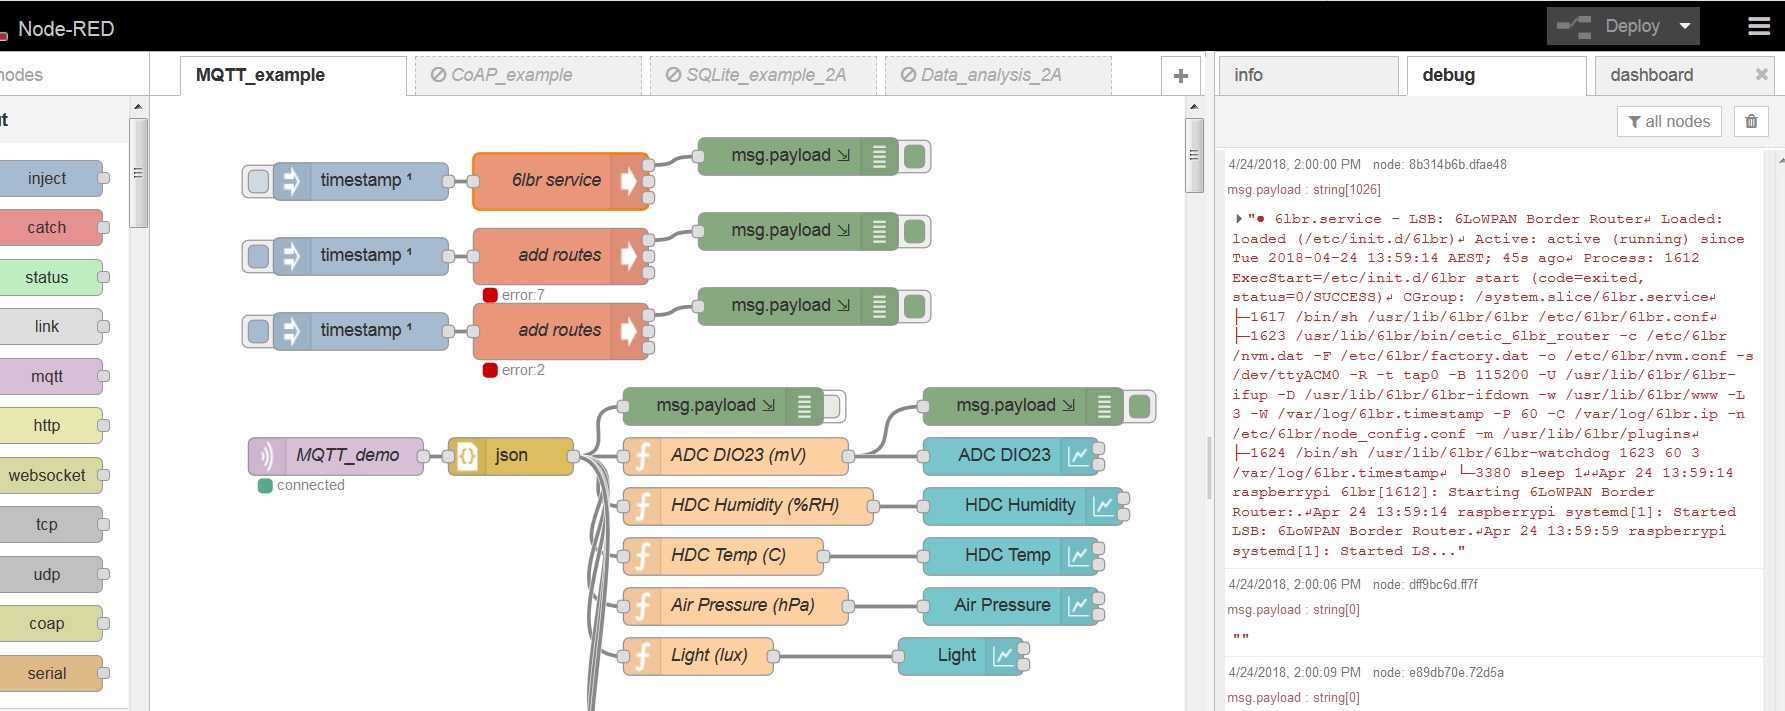
Task: Select the Air Pressure (hPa) function node
Action: tap(736, 605)
